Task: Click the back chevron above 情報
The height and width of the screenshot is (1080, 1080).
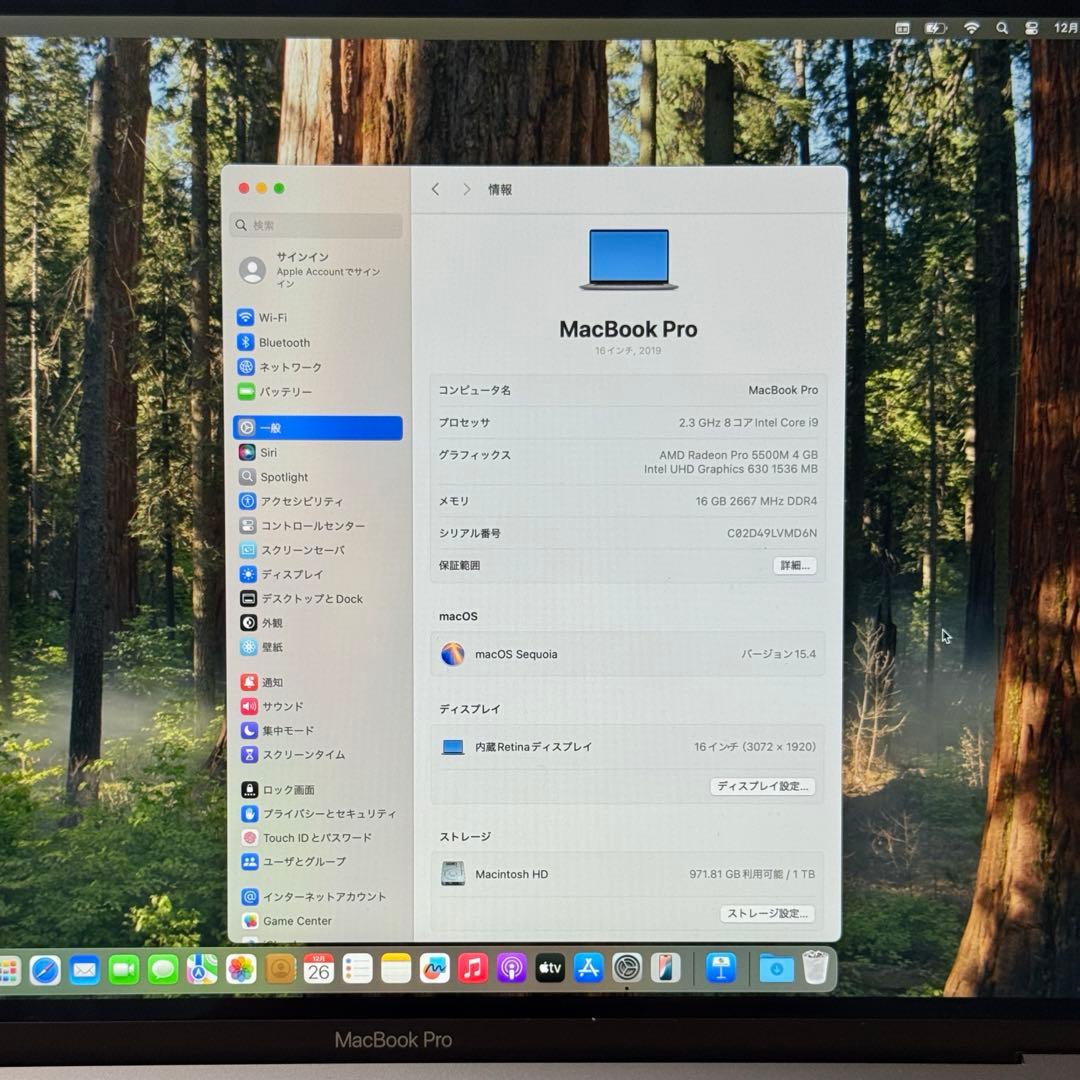Action: coord(435,189)
